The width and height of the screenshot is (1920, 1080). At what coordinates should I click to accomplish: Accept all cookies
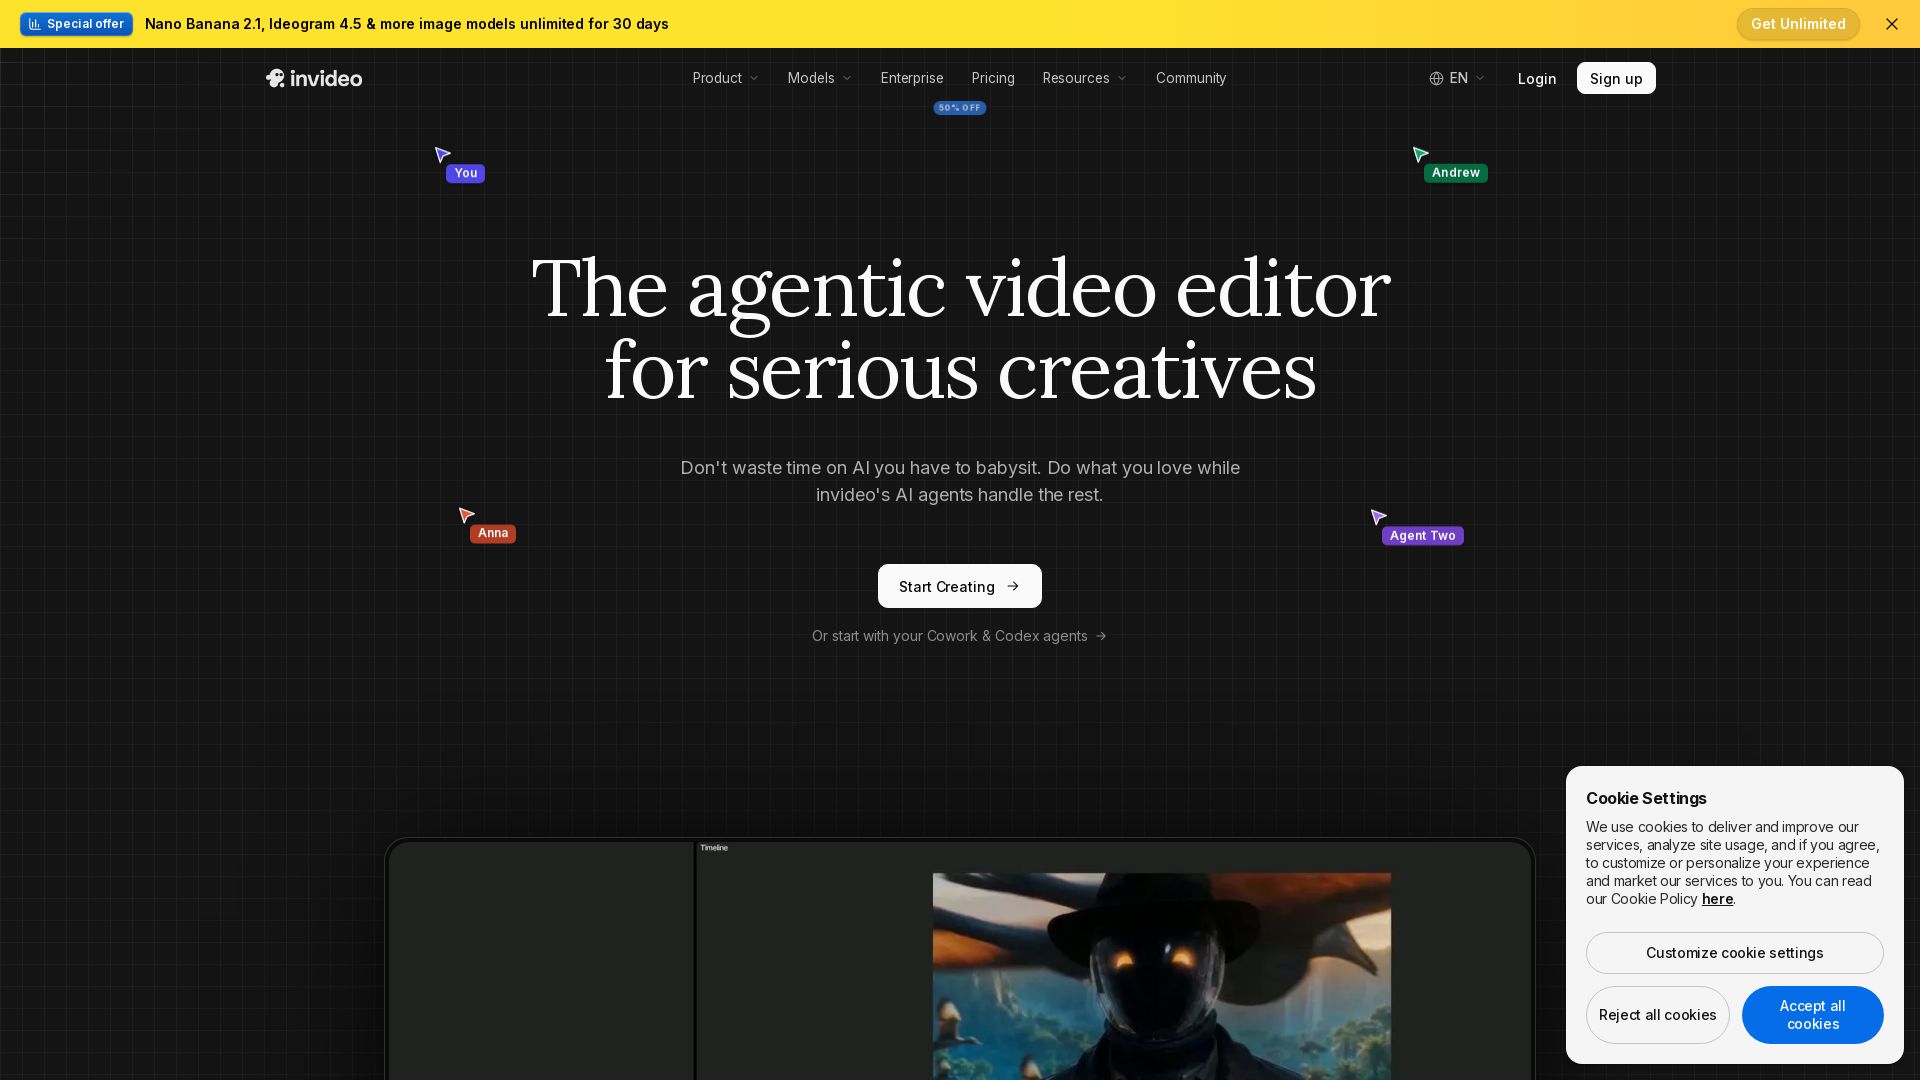click(x=1813, y=1015)
